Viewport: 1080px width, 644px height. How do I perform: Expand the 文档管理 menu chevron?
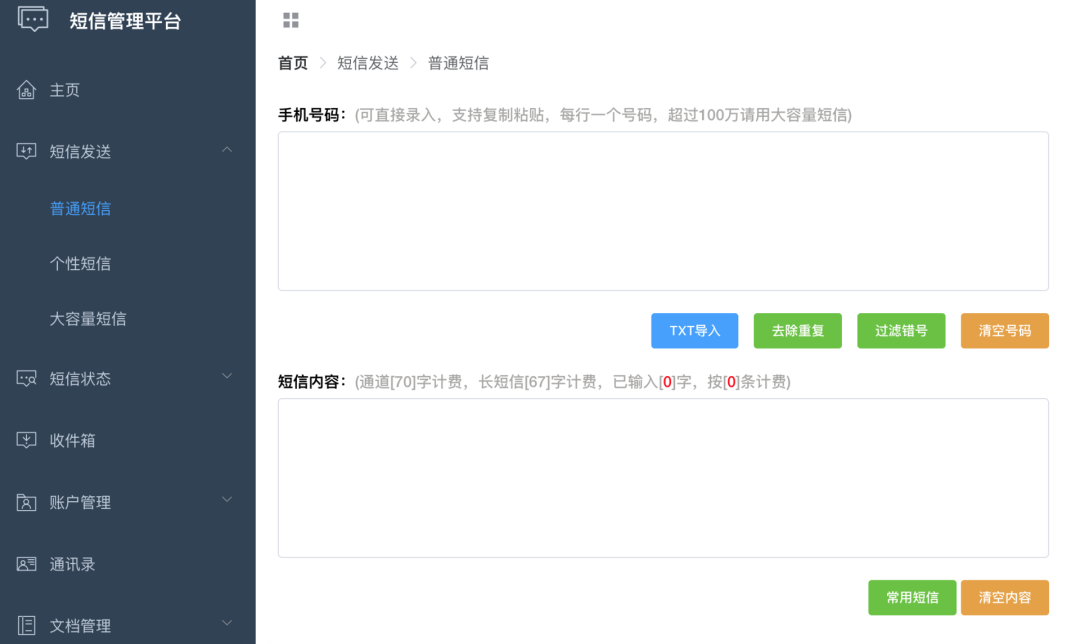pos(227,623)
